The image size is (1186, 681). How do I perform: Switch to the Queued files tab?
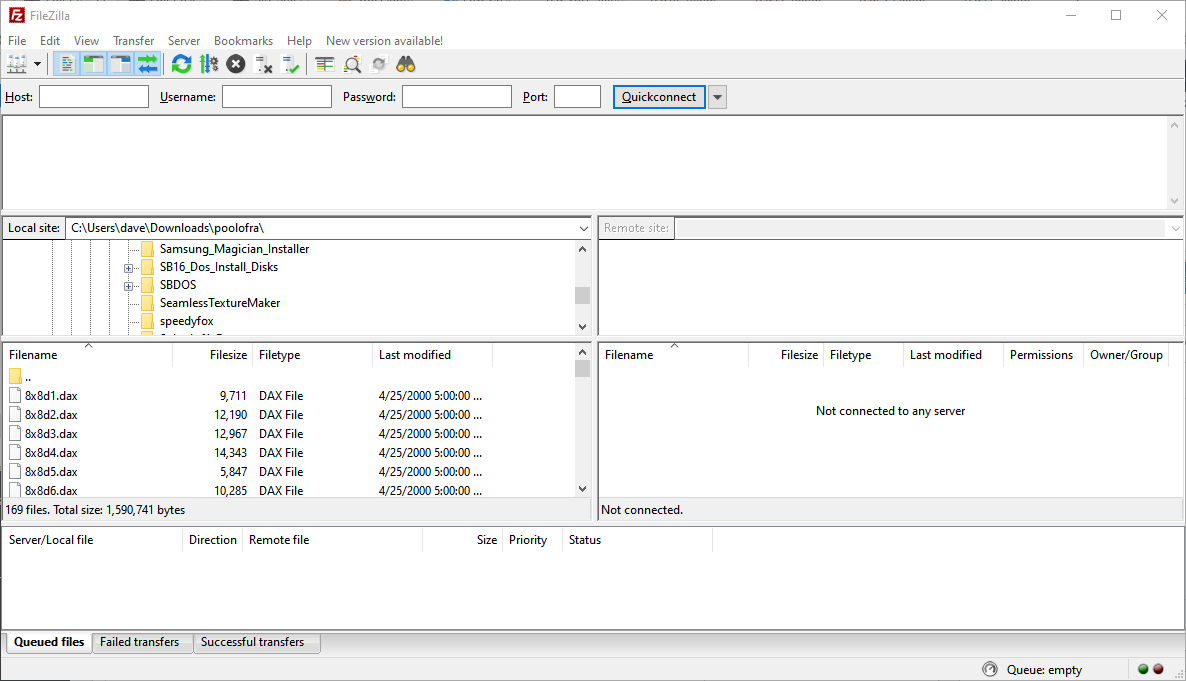pos(49,642)
